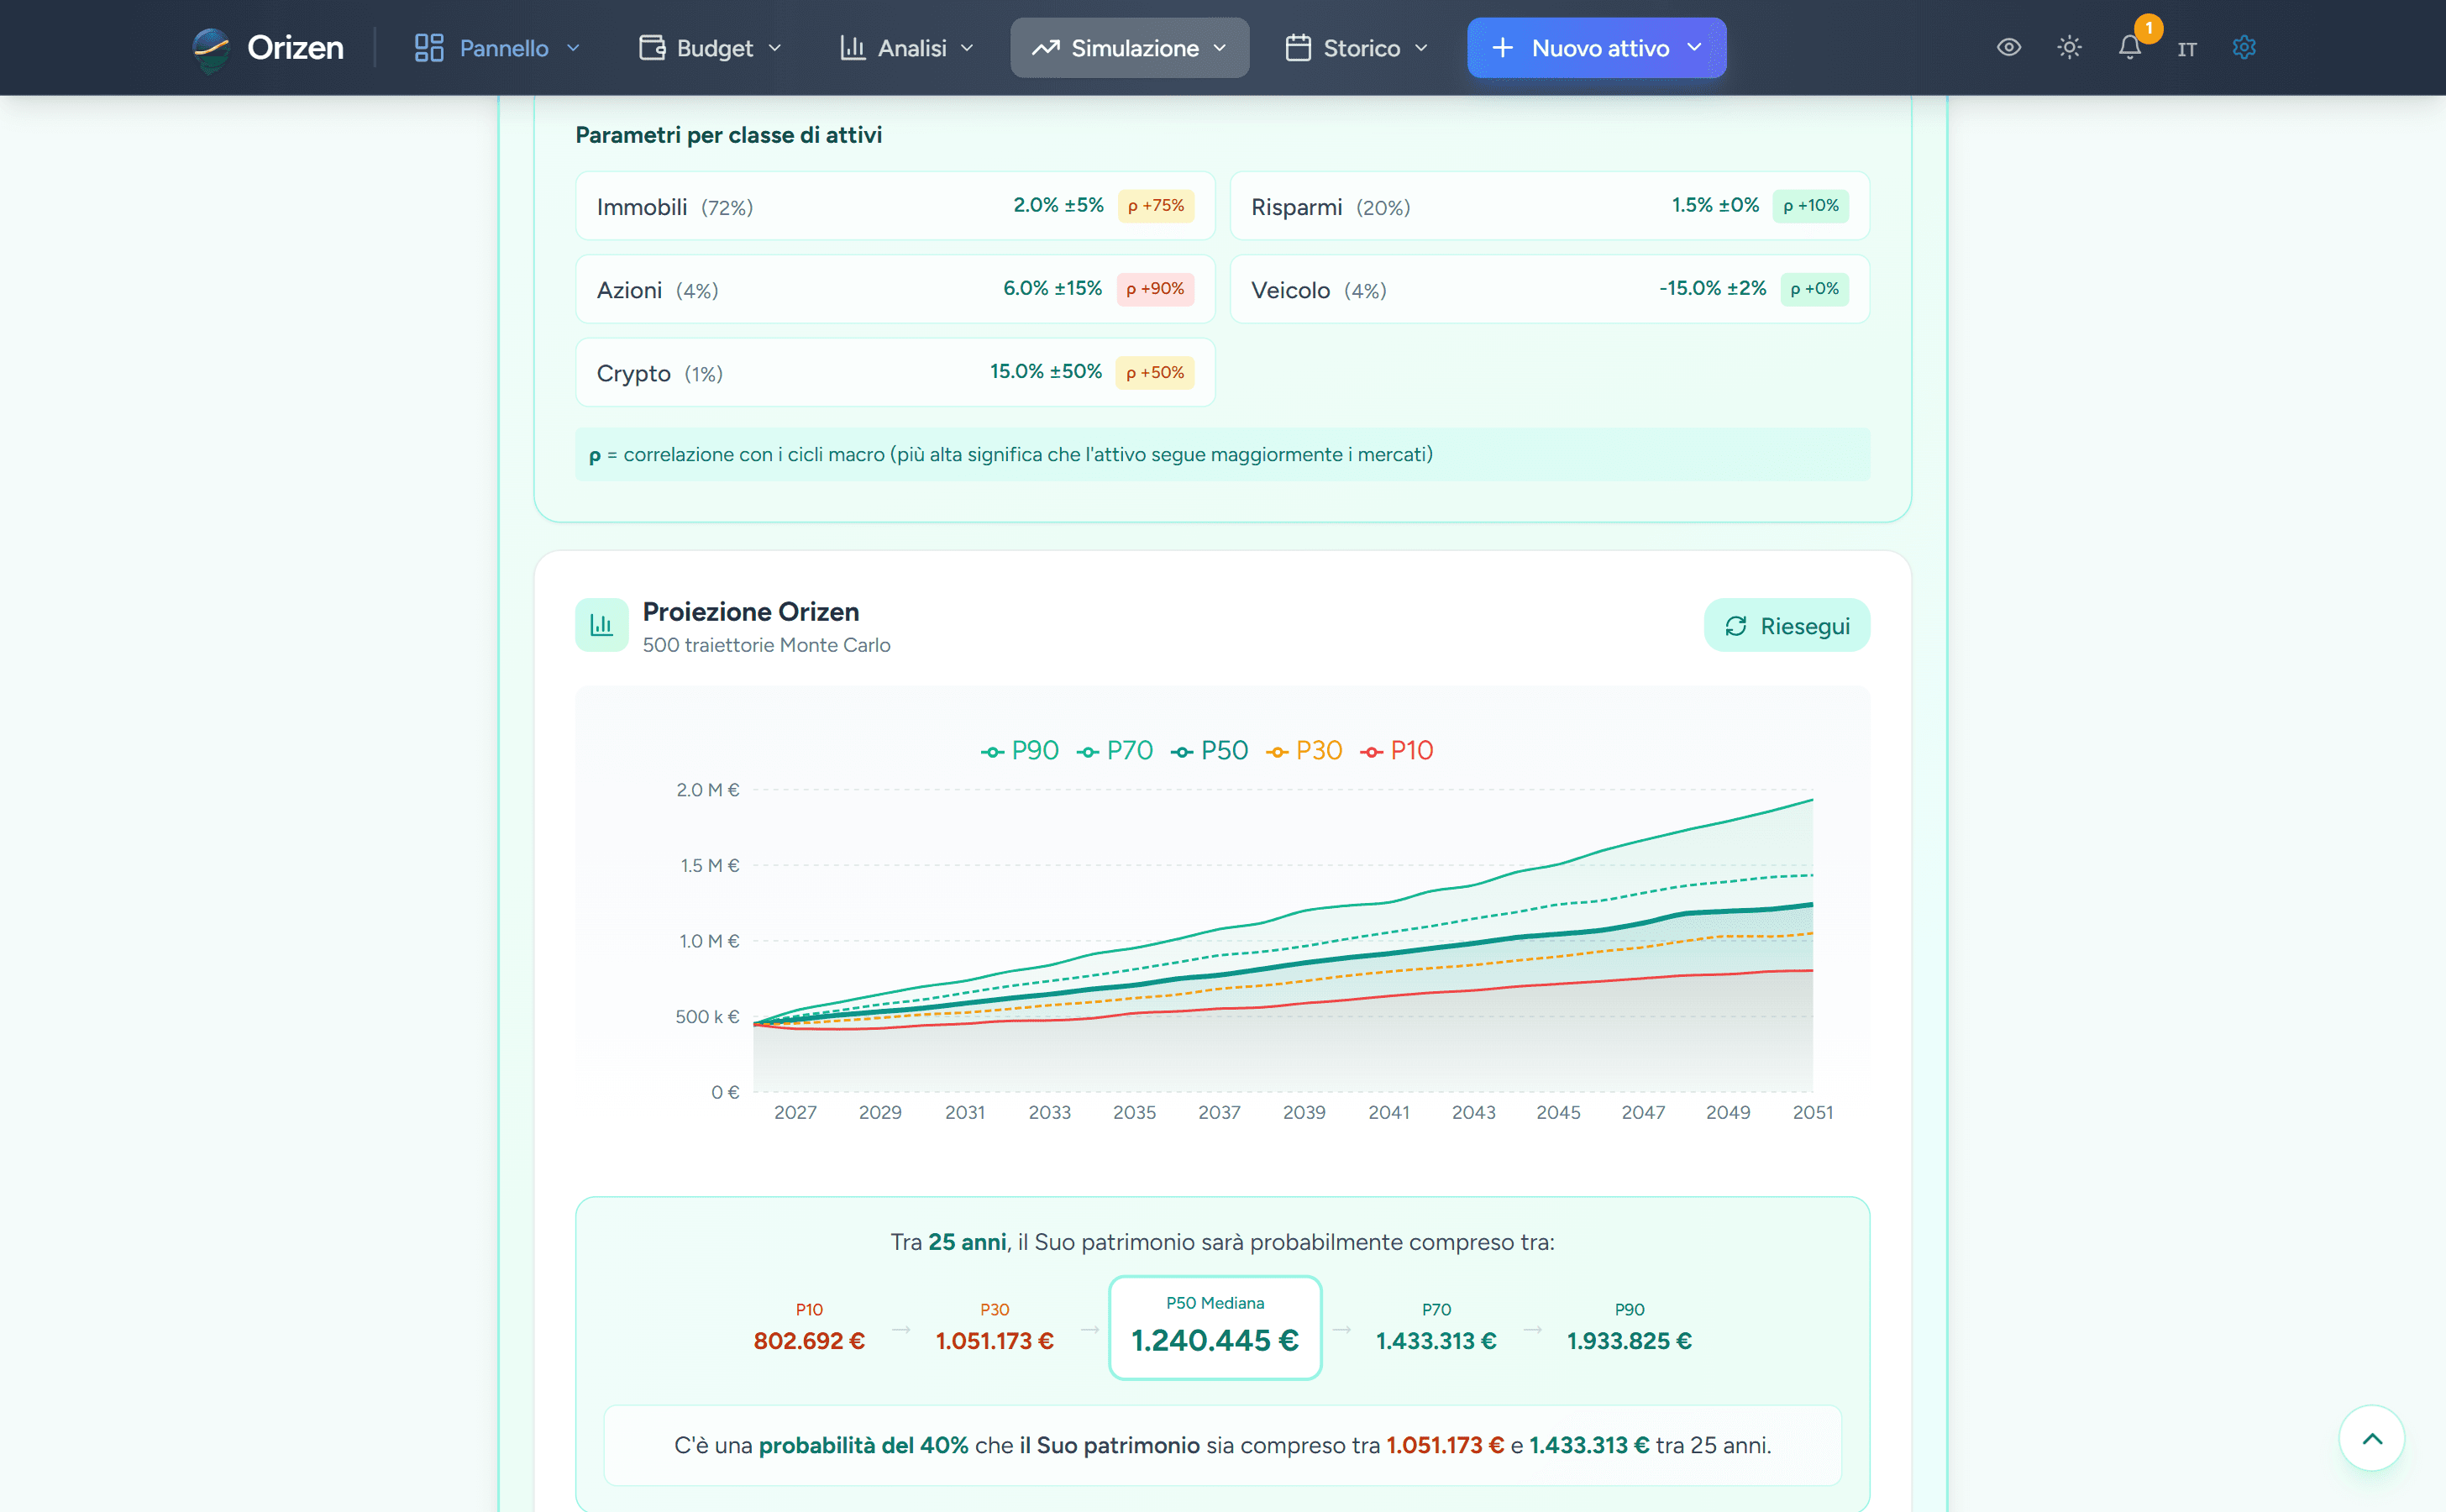Image resolution: width=2446 pixels, height=1512 pixels.
Task: Click the 2.0 M € y-axis label
Action: (708, 790)
